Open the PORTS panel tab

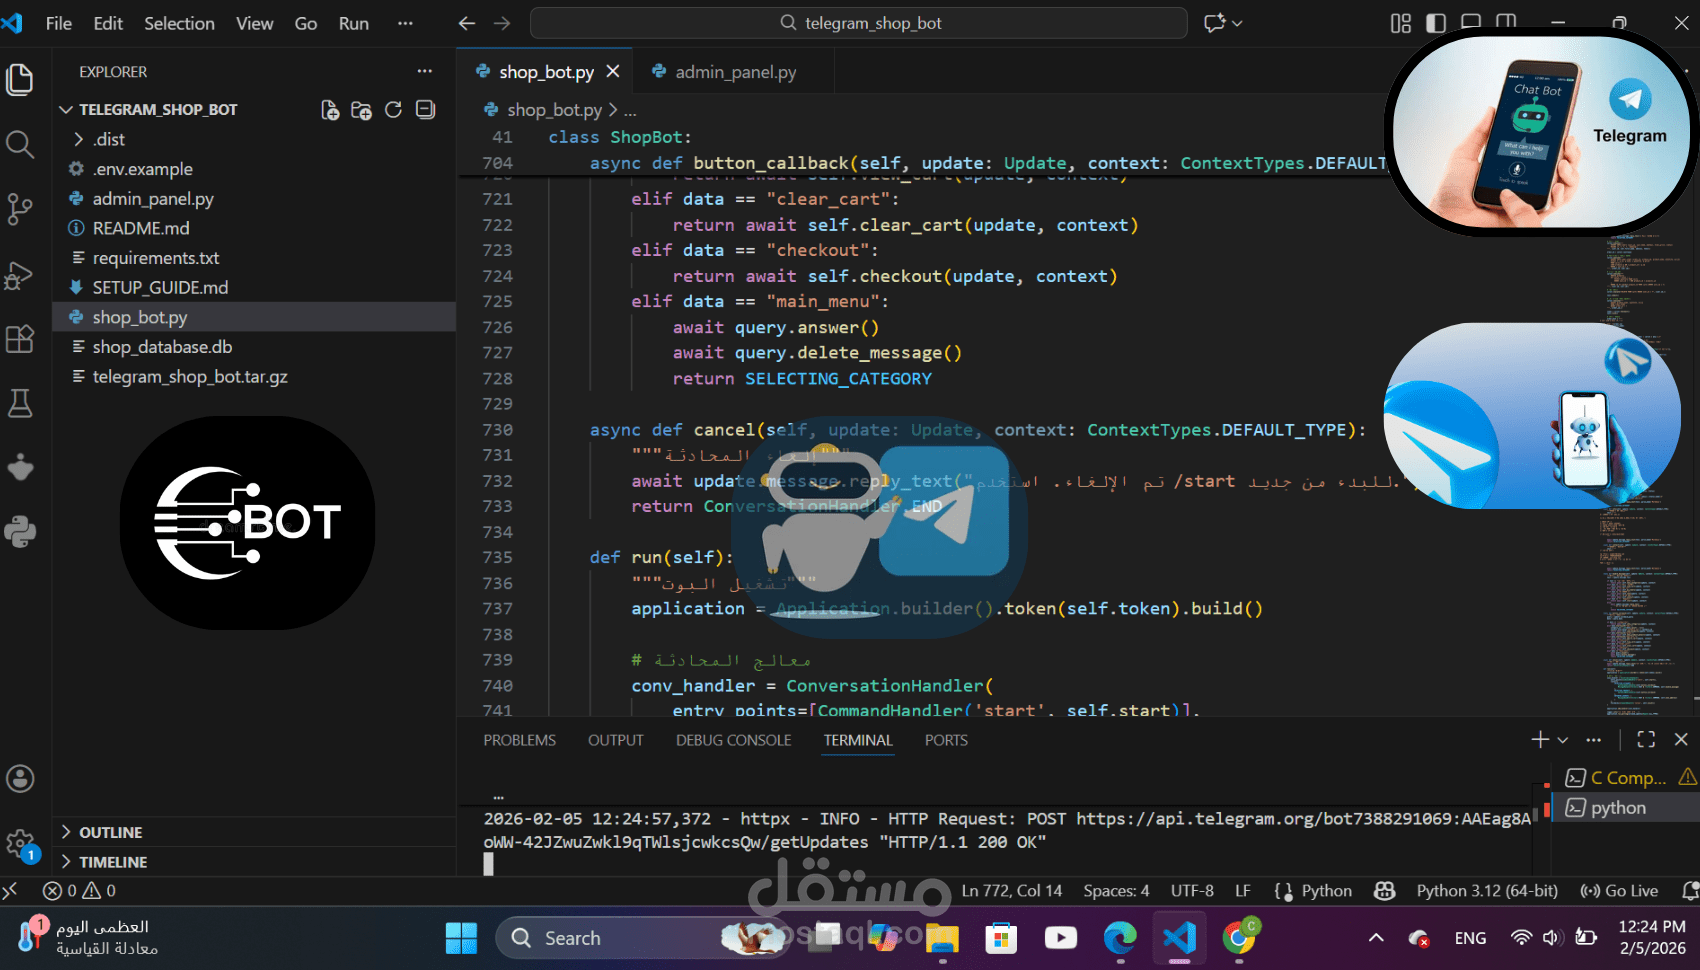(x=946, y=740)
